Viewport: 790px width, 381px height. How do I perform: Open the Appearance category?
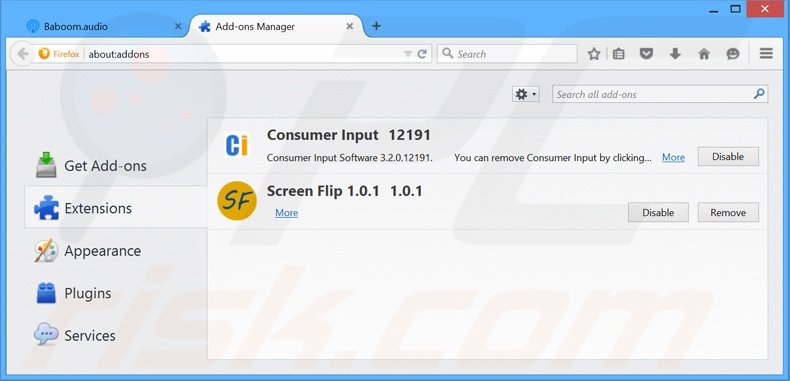pos(116,251)
